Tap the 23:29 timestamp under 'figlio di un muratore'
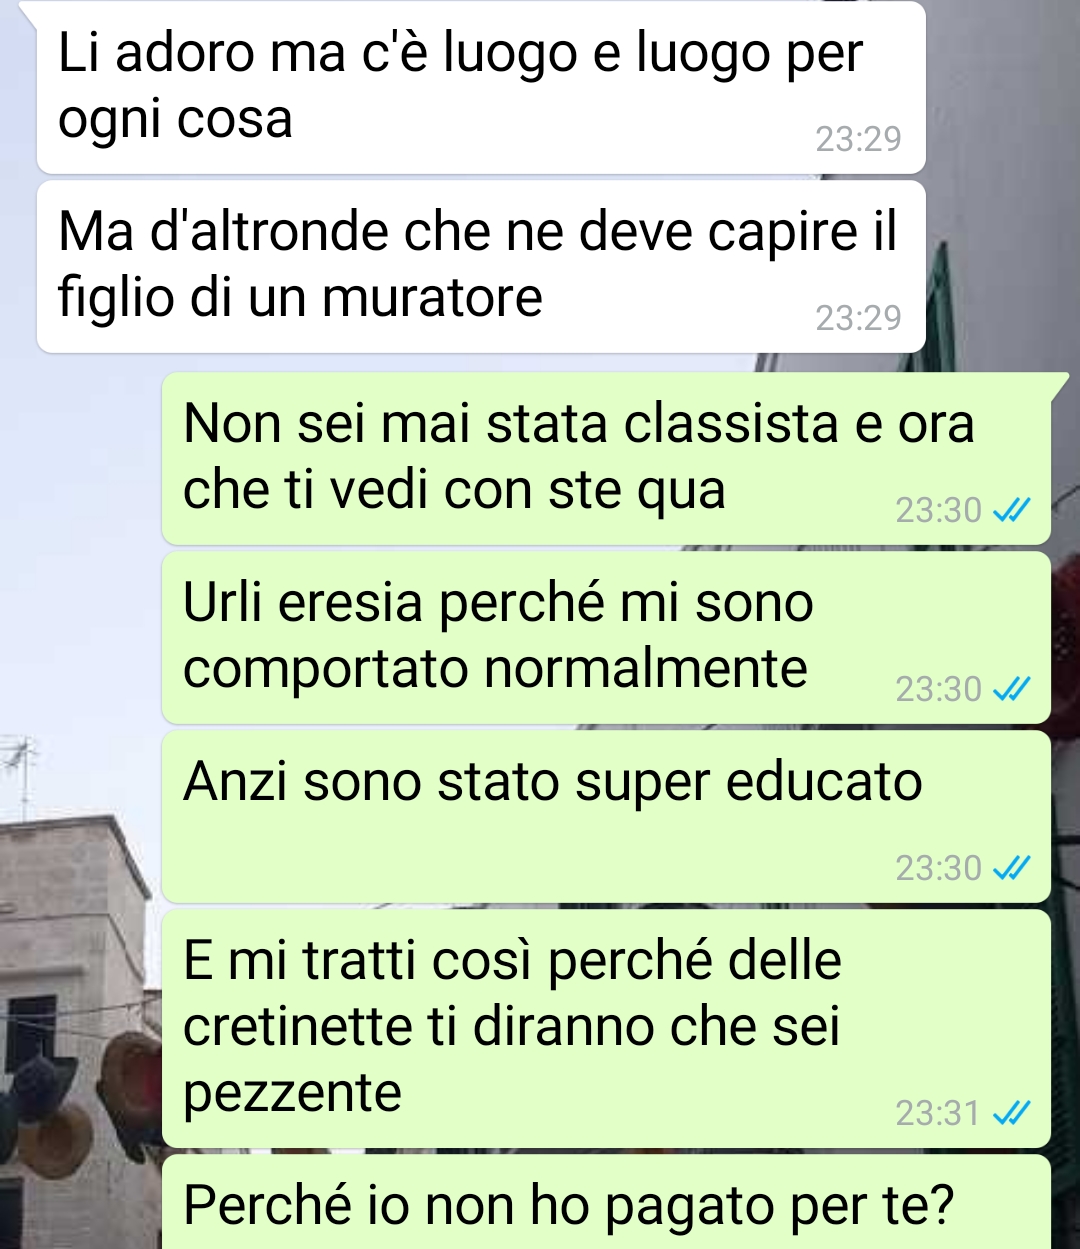 (x=858, y=318)
